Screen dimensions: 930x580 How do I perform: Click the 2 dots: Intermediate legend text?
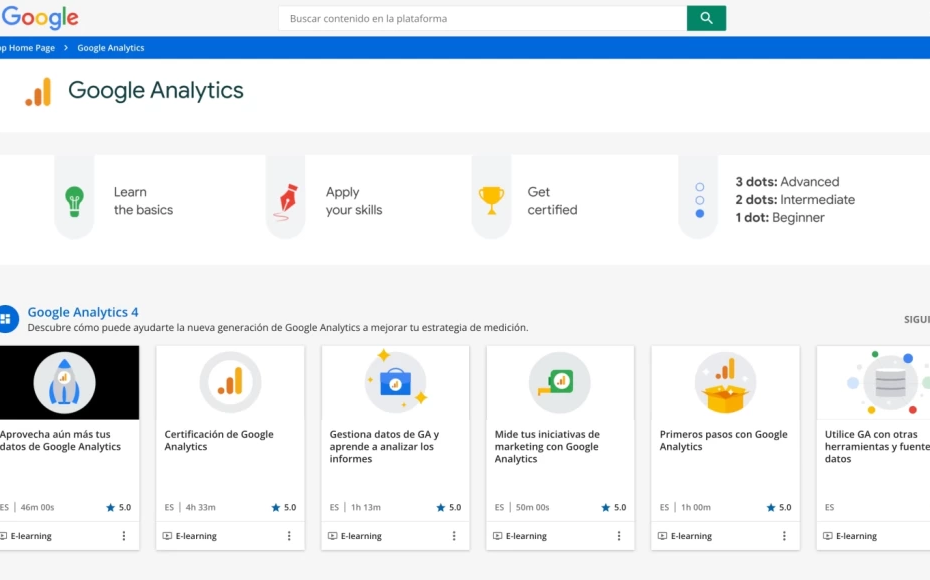tap(795, 200)
